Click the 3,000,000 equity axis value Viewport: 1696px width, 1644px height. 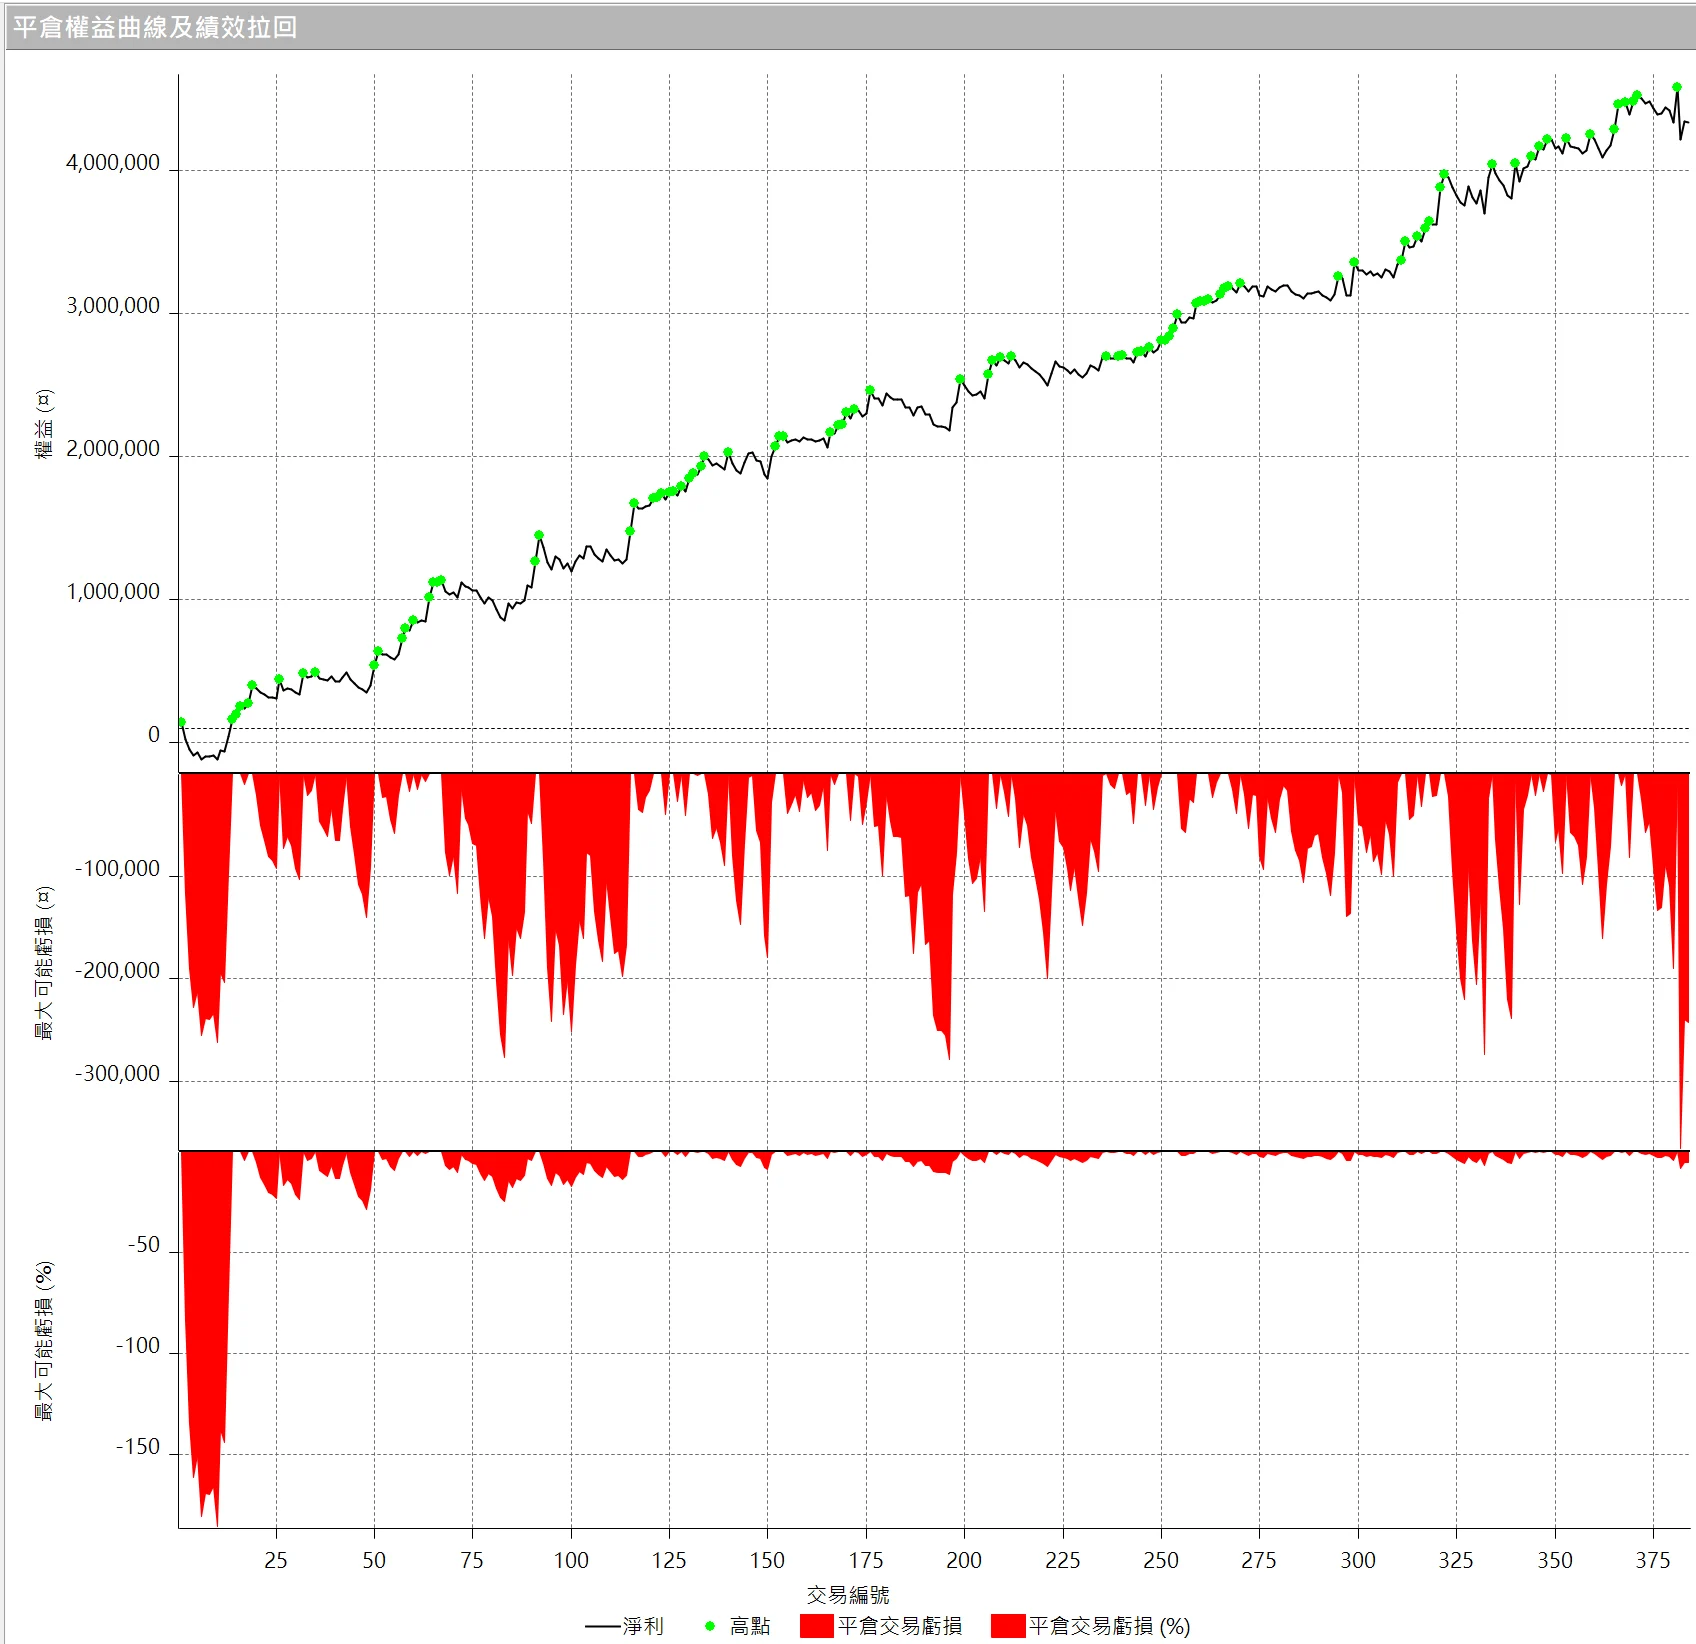[113, 306]
